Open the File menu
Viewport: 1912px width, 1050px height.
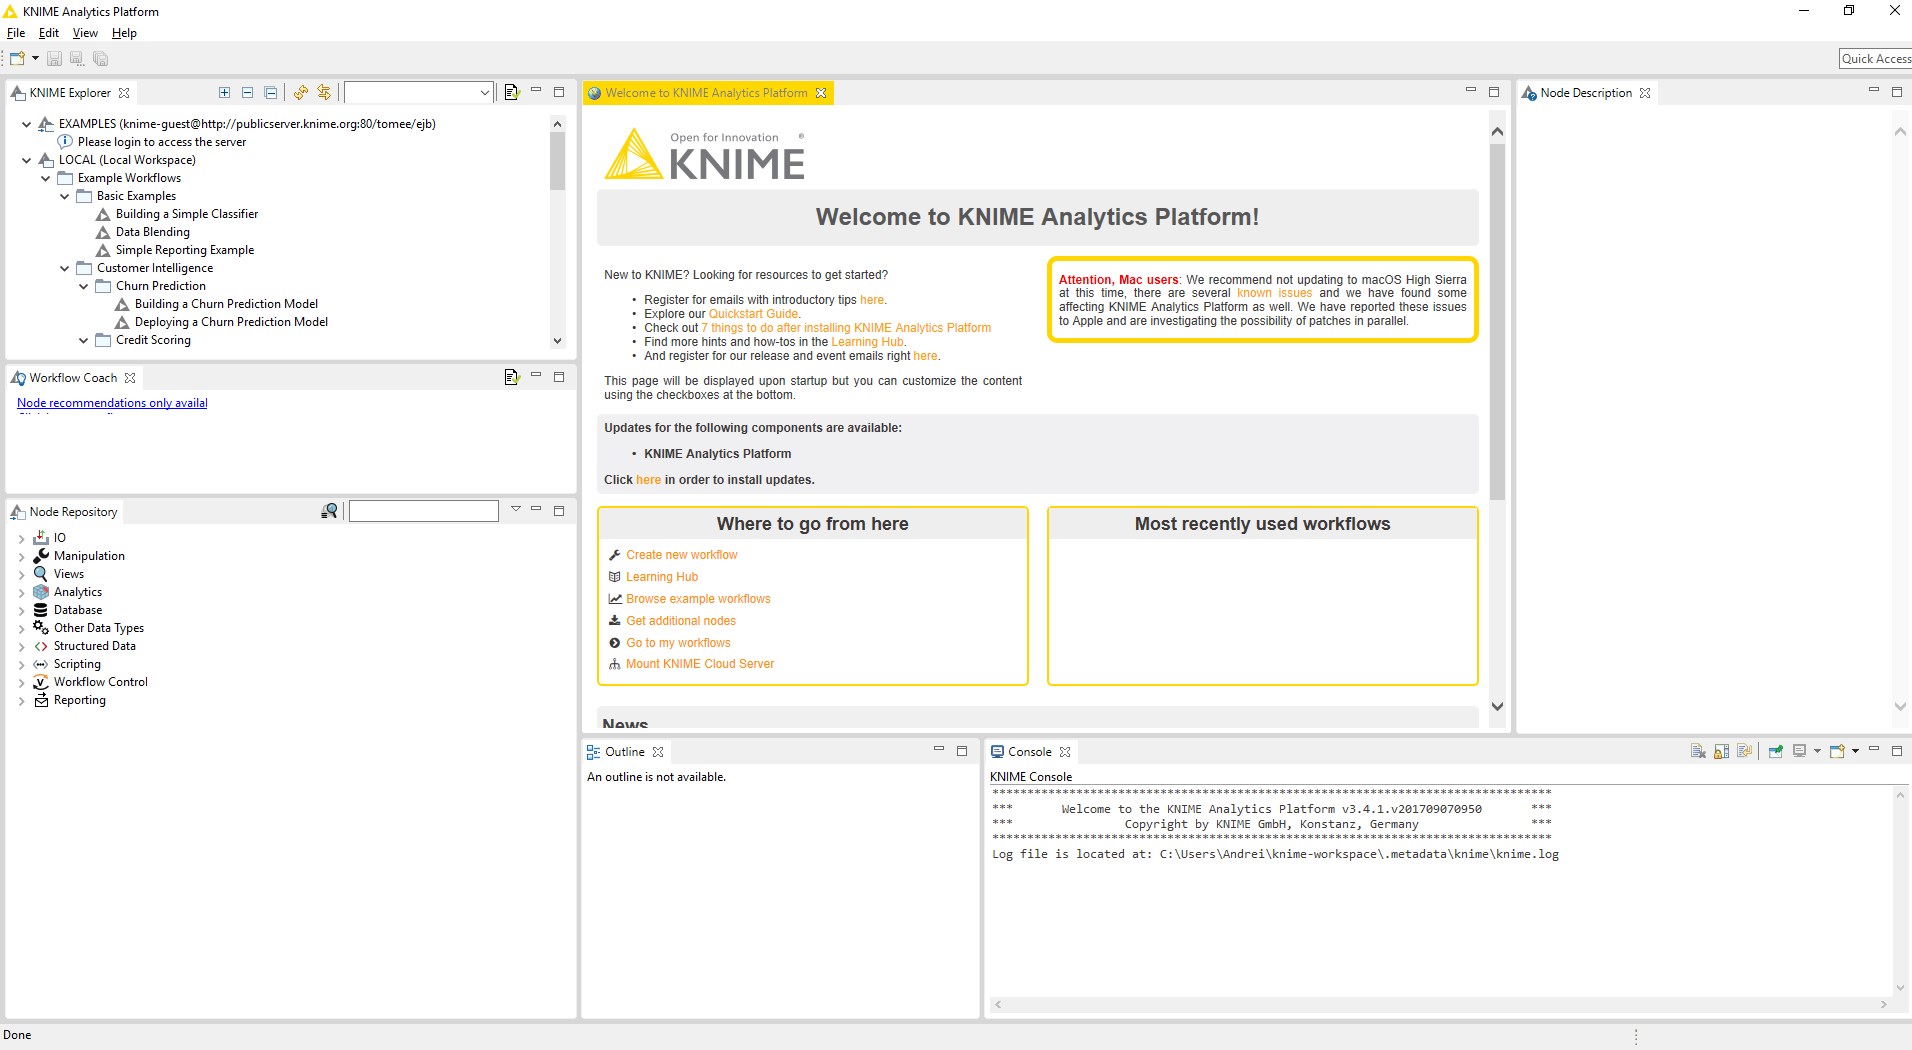point(16,33)
